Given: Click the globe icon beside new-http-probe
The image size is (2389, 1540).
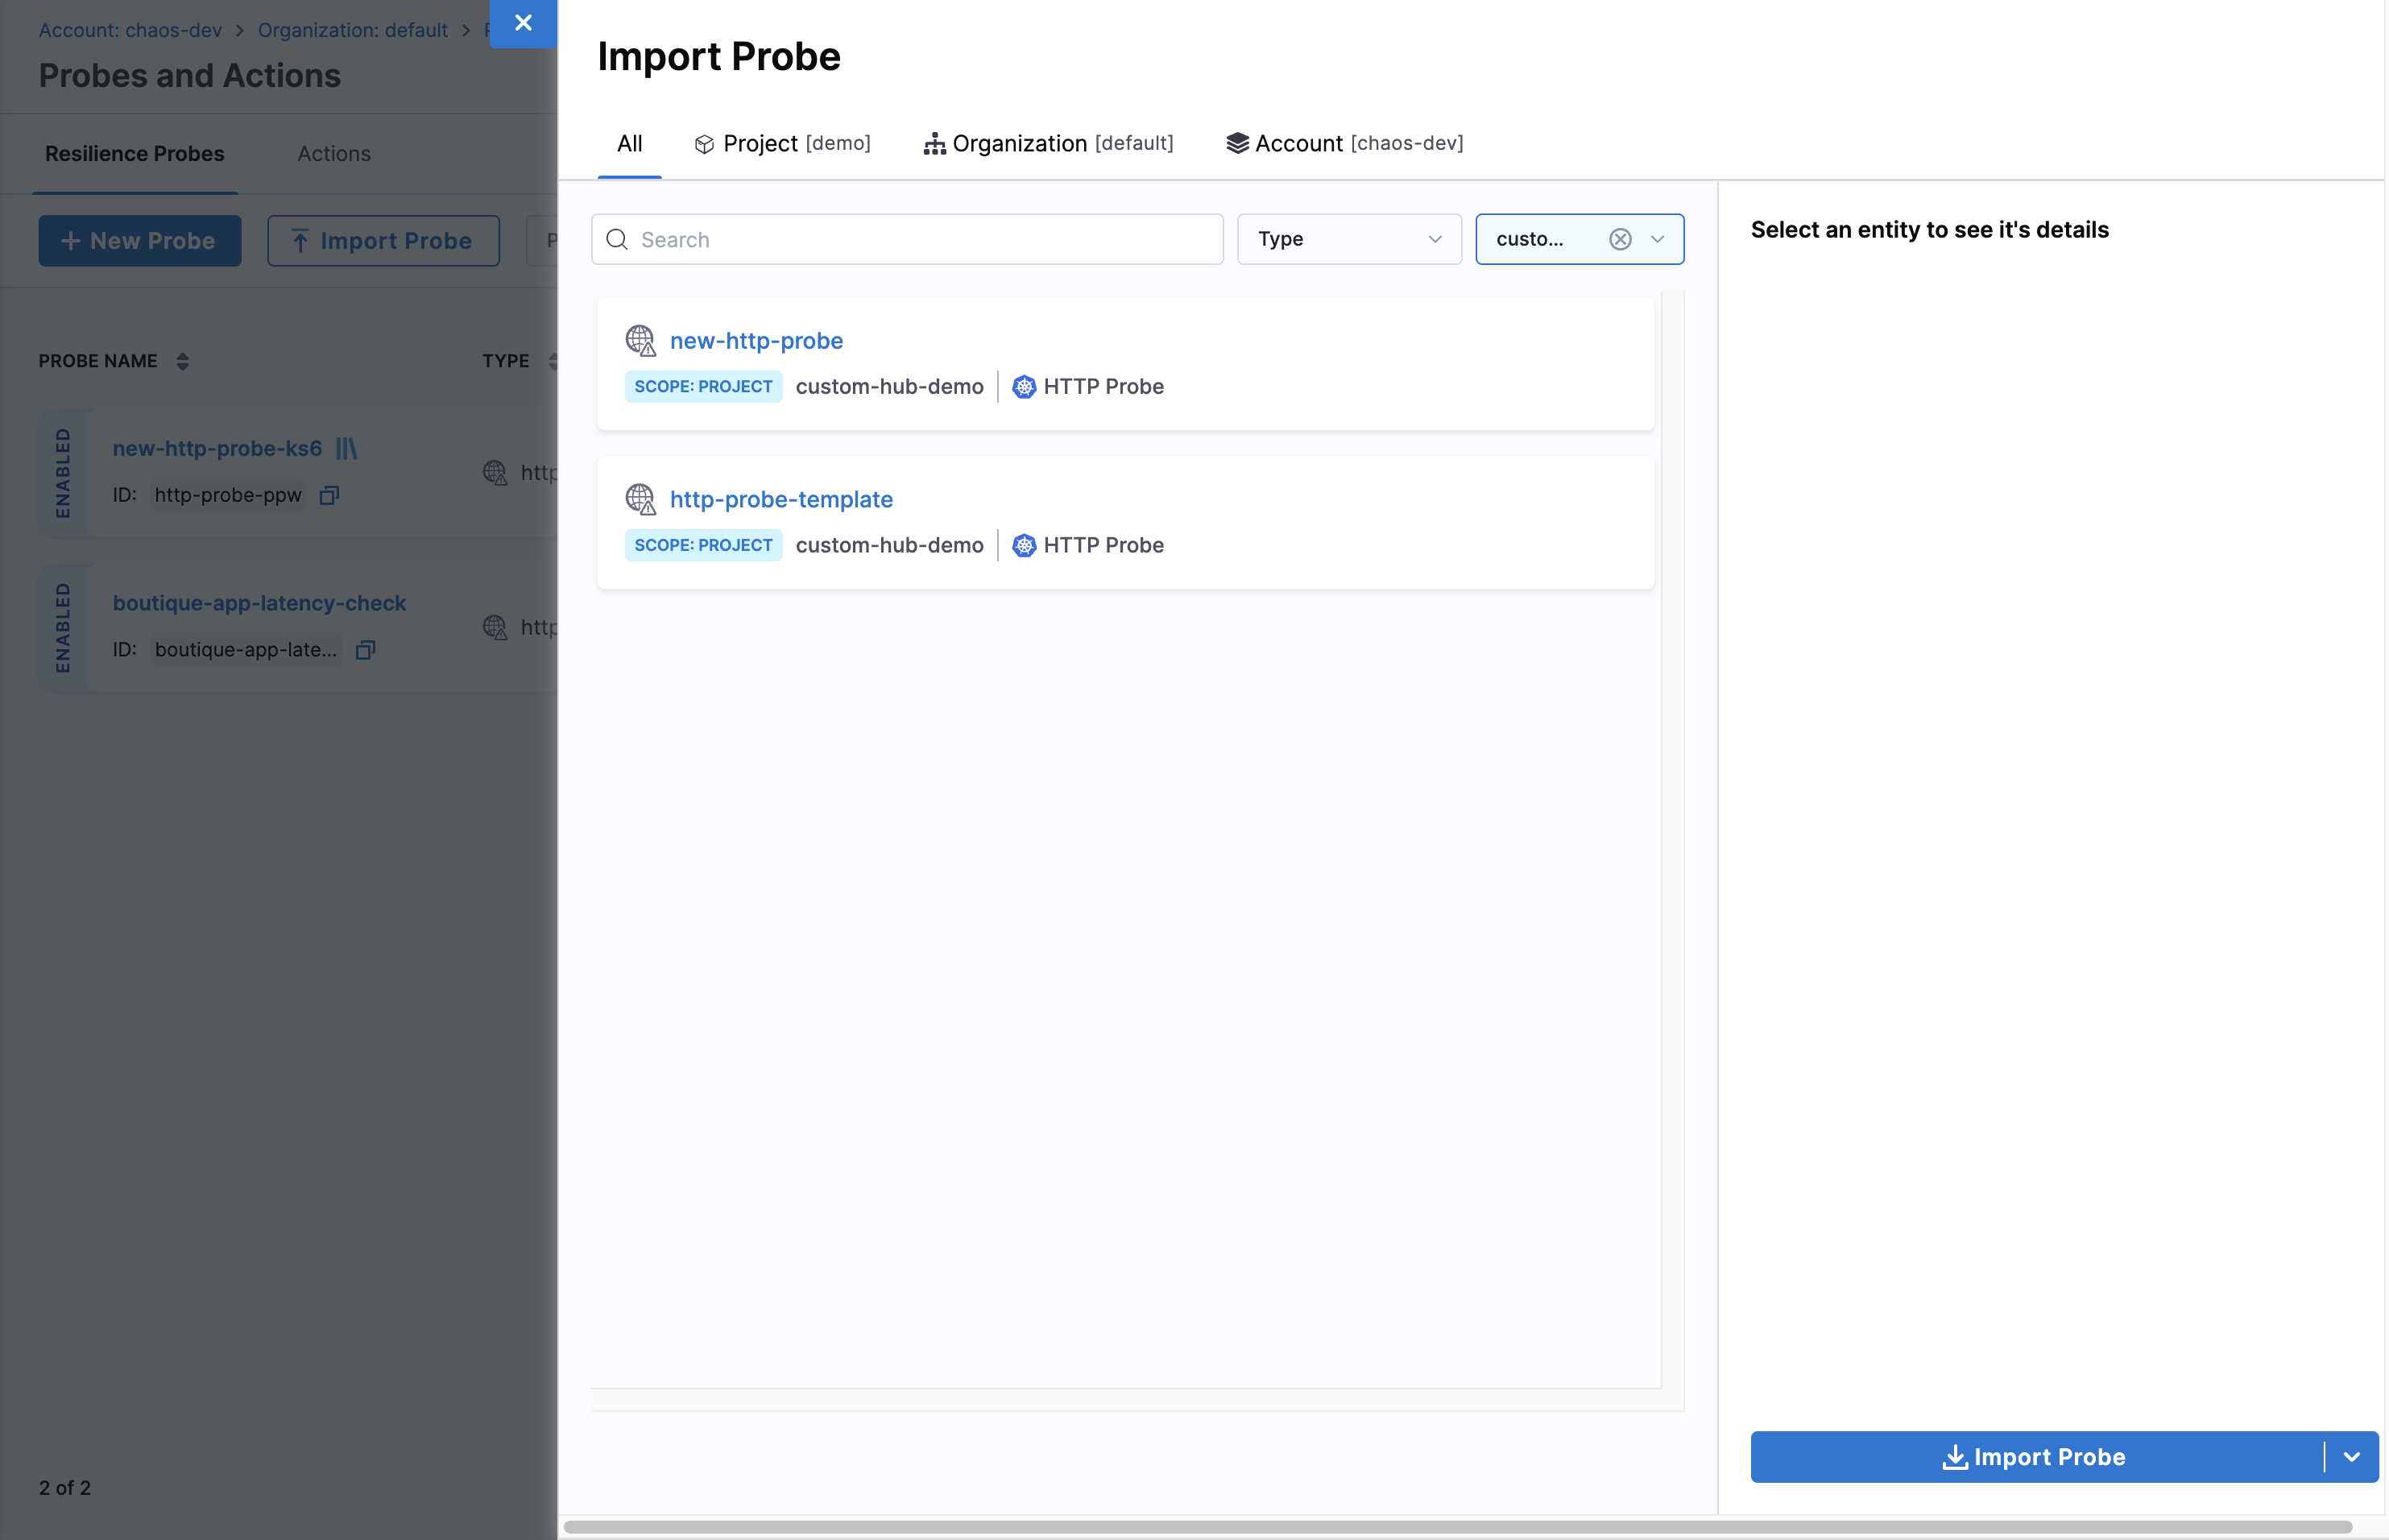Looking at the screenshot, I should click(640, 340).
